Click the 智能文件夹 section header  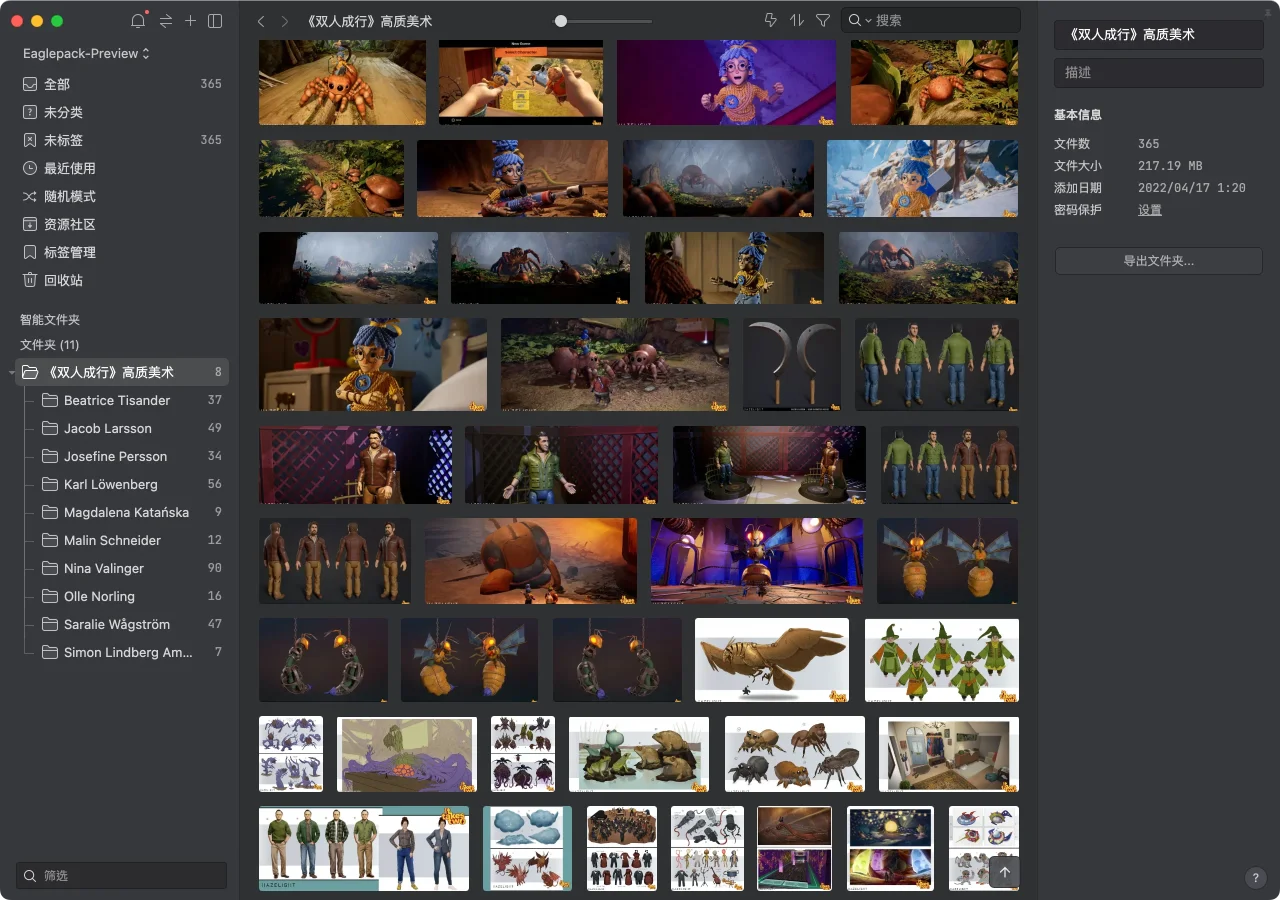point(50,320)
